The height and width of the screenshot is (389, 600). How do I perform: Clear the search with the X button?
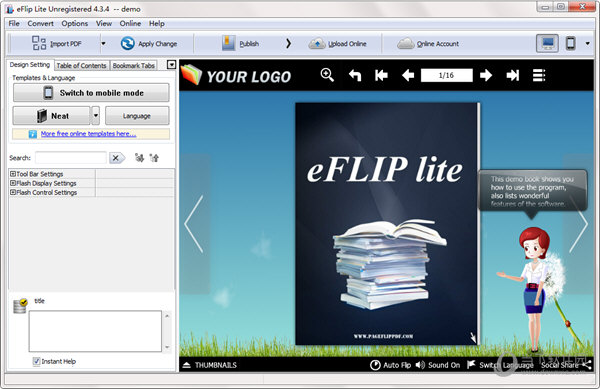116,158
